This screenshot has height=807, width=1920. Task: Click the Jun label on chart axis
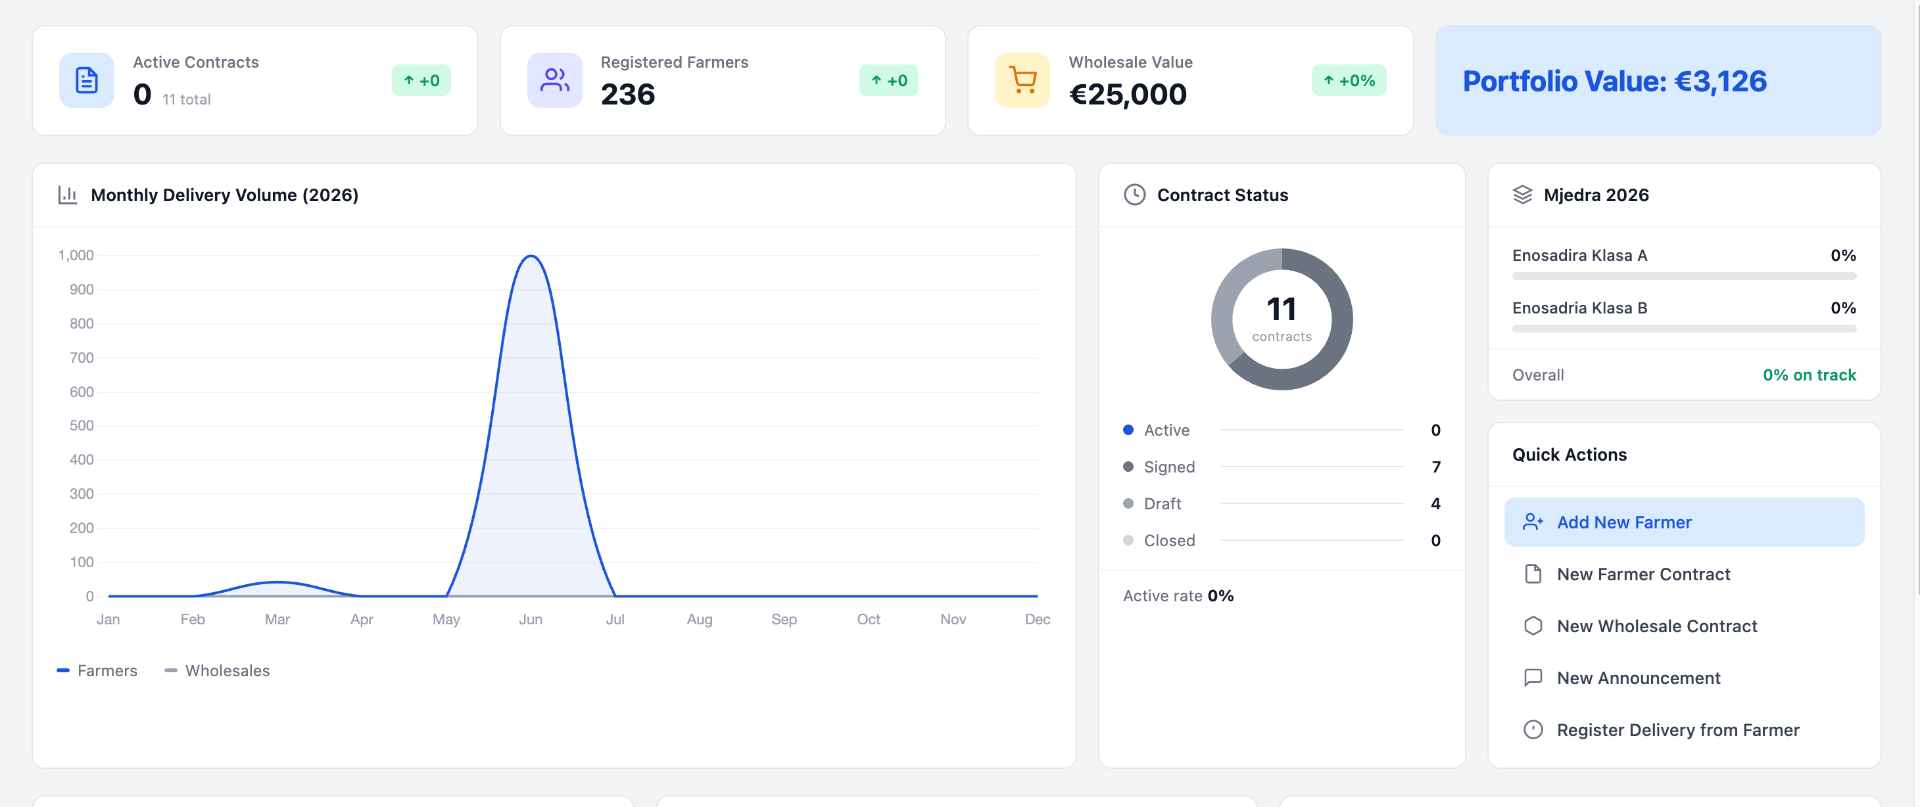pos(531,620)
